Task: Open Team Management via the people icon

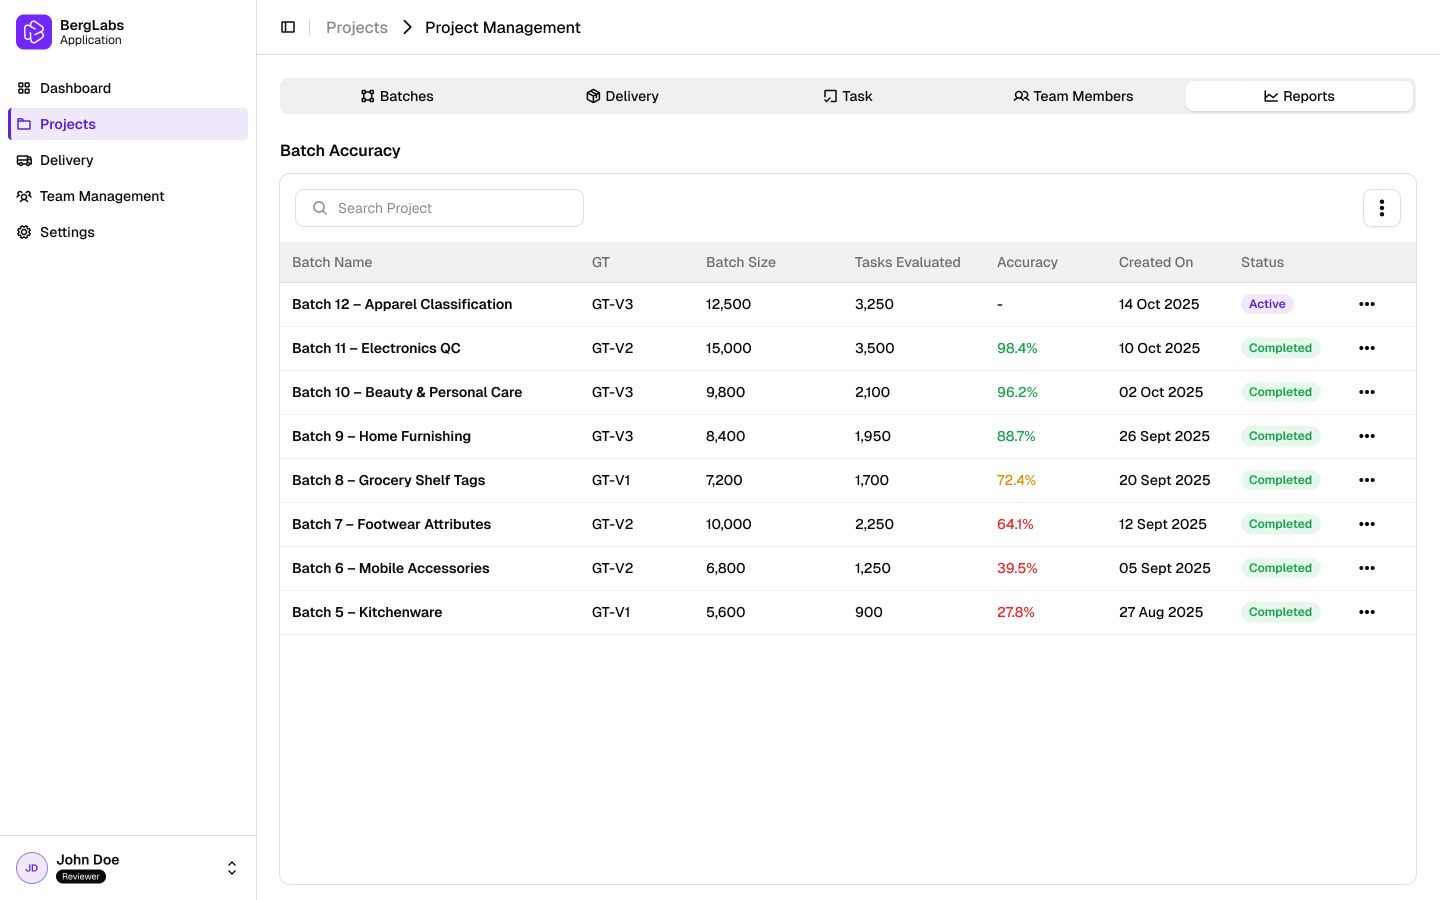Action: (x=23, y=196)
